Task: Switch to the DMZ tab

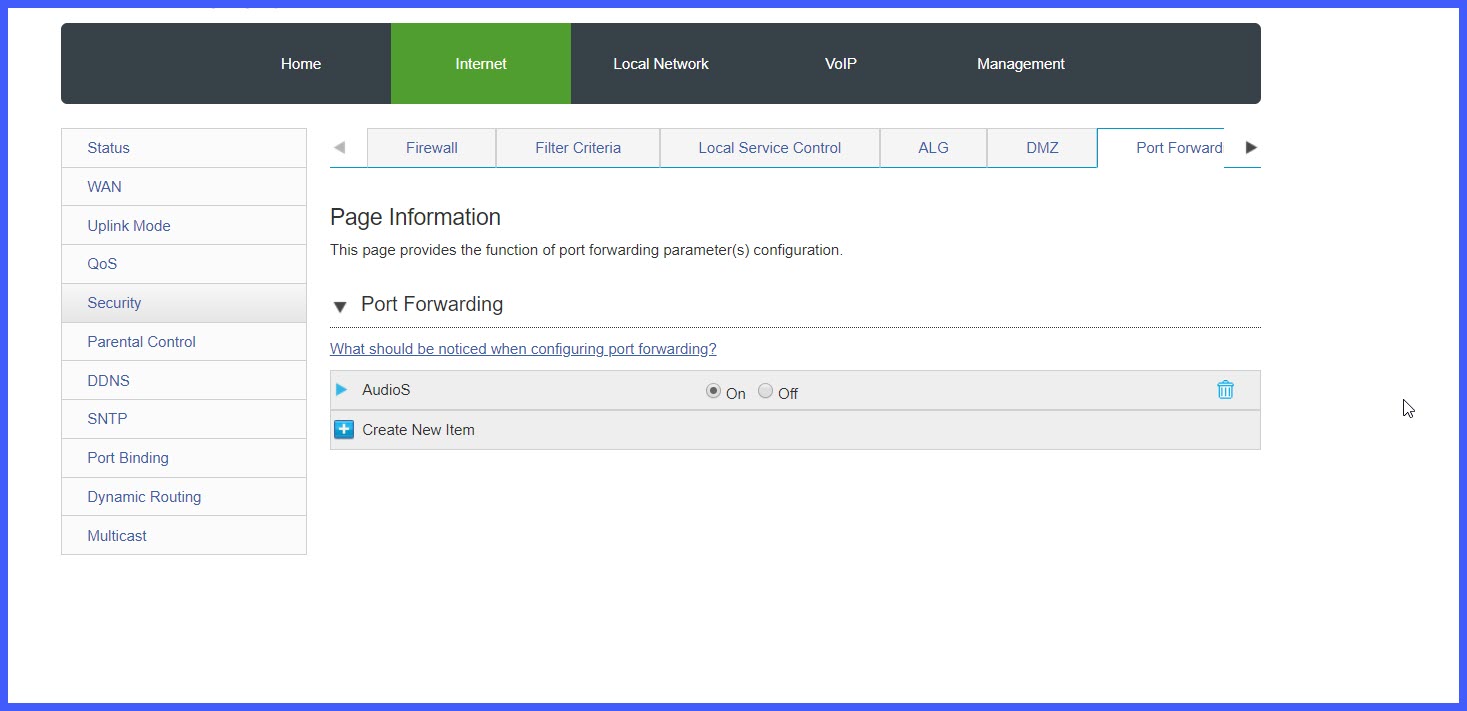Action: (1042, 148)
